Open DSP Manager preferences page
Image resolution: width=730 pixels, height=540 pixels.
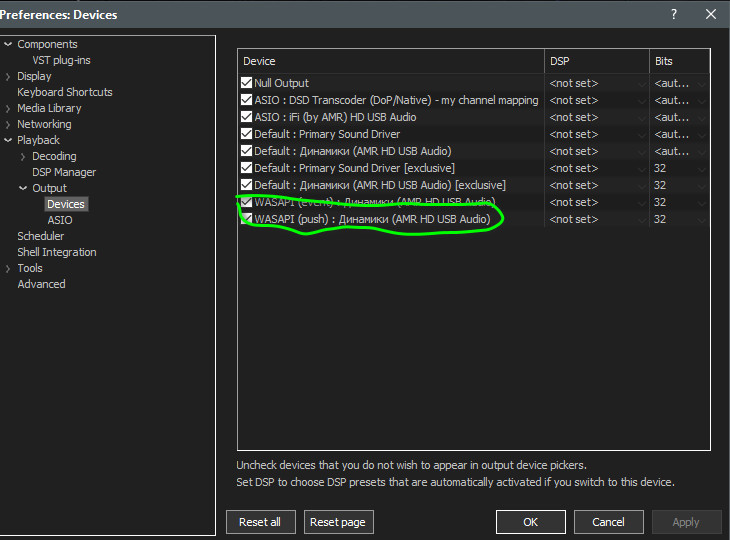(64, 172)
